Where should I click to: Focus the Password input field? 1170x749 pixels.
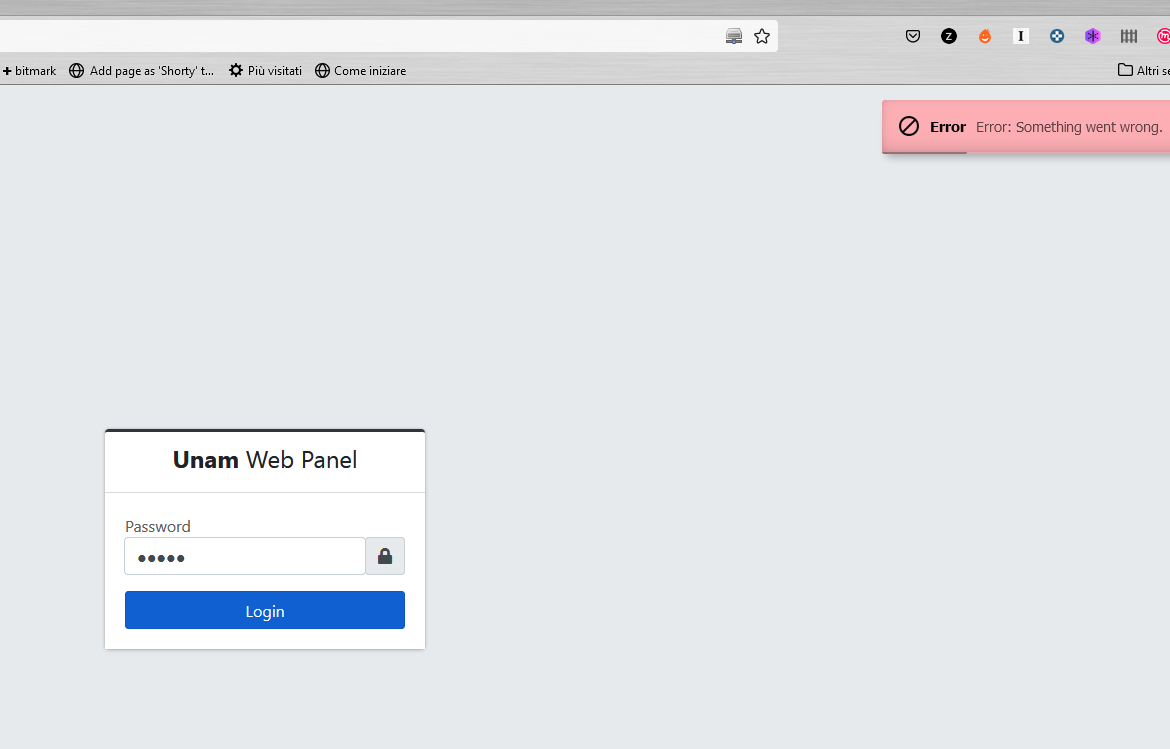pyautogui.click(x=244, y=556)
